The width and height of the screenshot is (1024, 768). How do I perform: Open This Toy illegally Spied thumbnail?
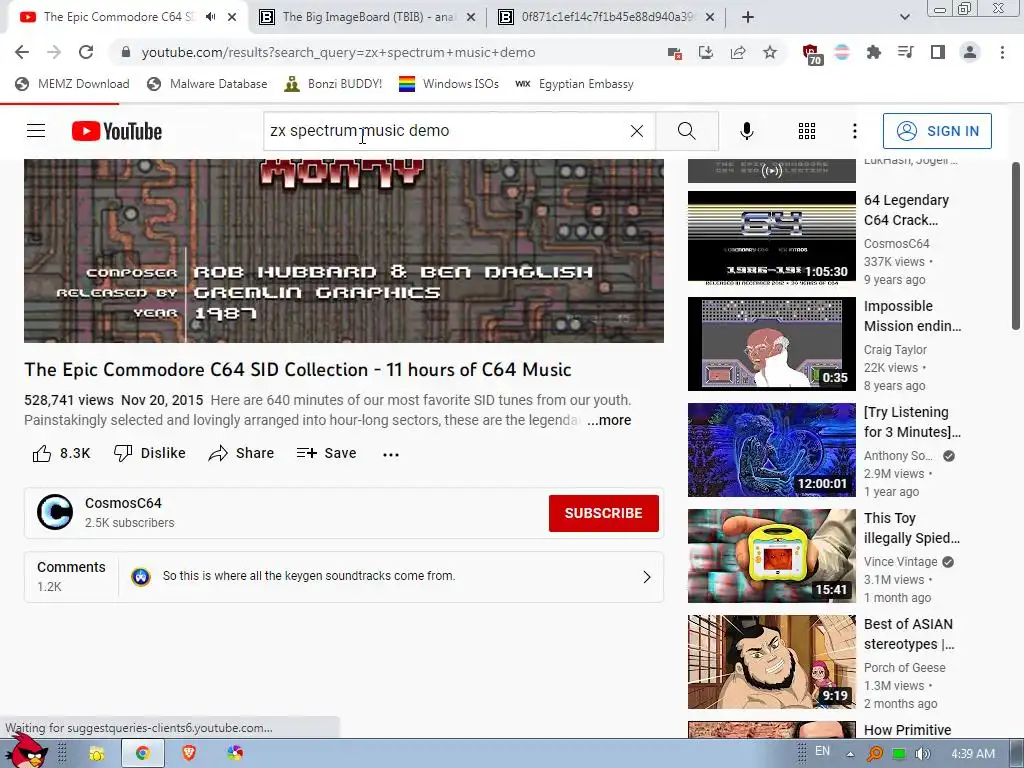pyautogui.click(x=771, y=556)
